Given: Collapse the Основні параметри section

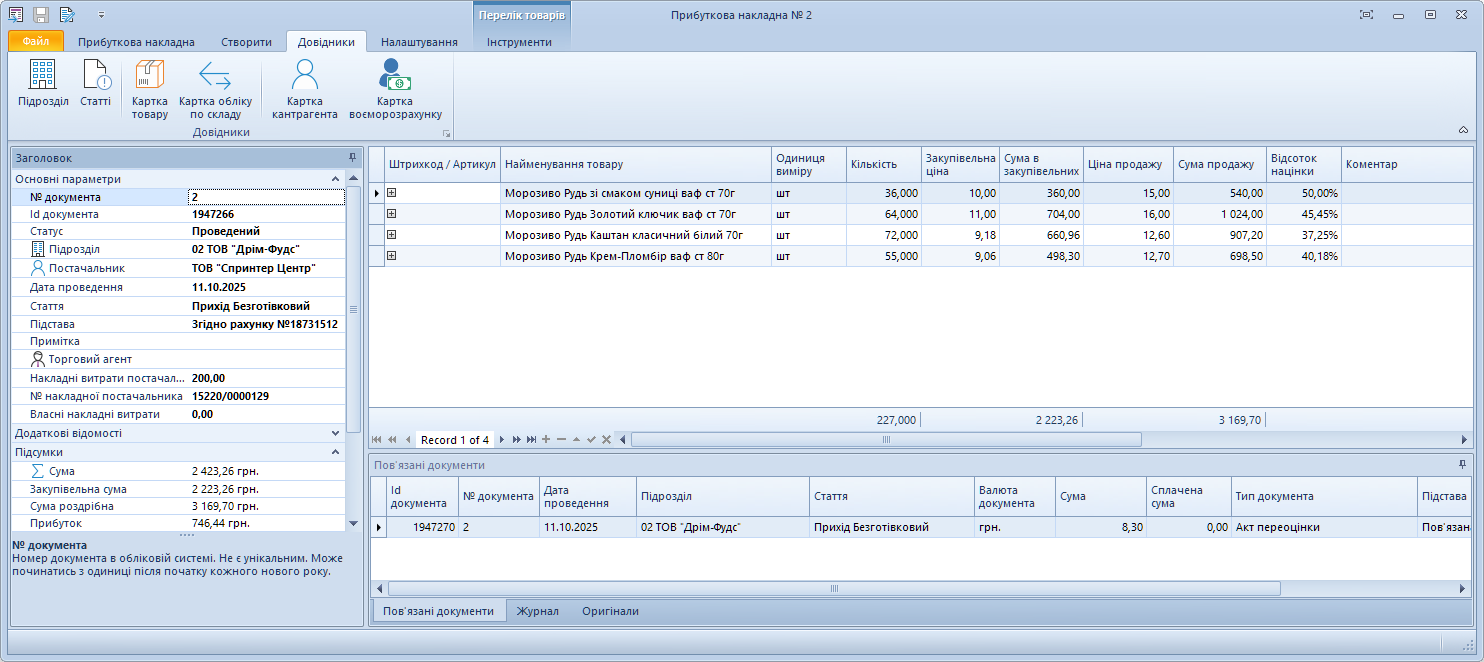Looking at the screenshot, I should 336,179.
